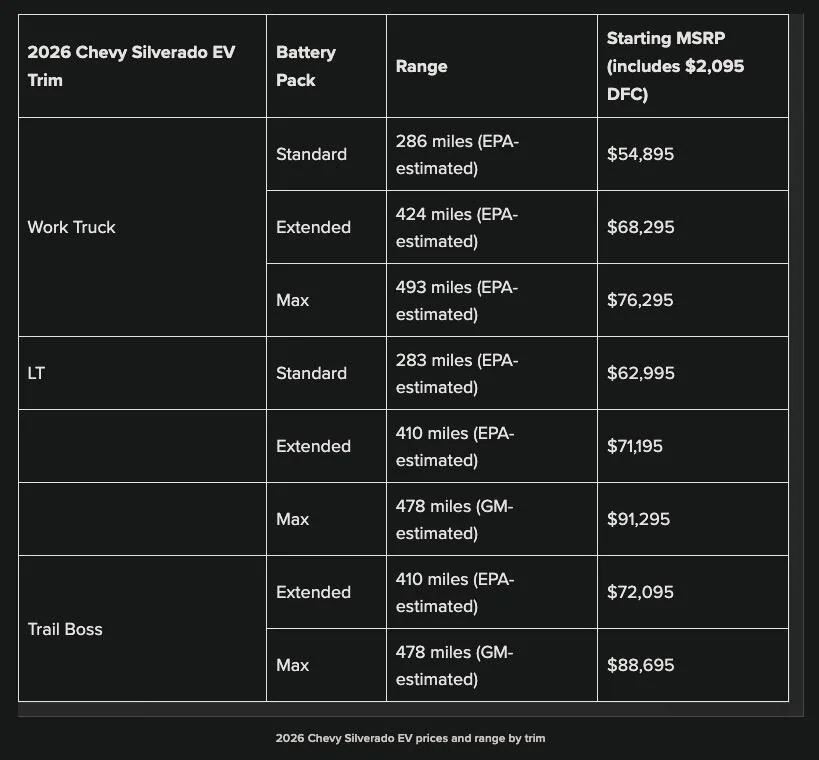Select the $68,295 price cell
Image resolution: width=819 pixels, height=760 pixels.
(693, 227)
